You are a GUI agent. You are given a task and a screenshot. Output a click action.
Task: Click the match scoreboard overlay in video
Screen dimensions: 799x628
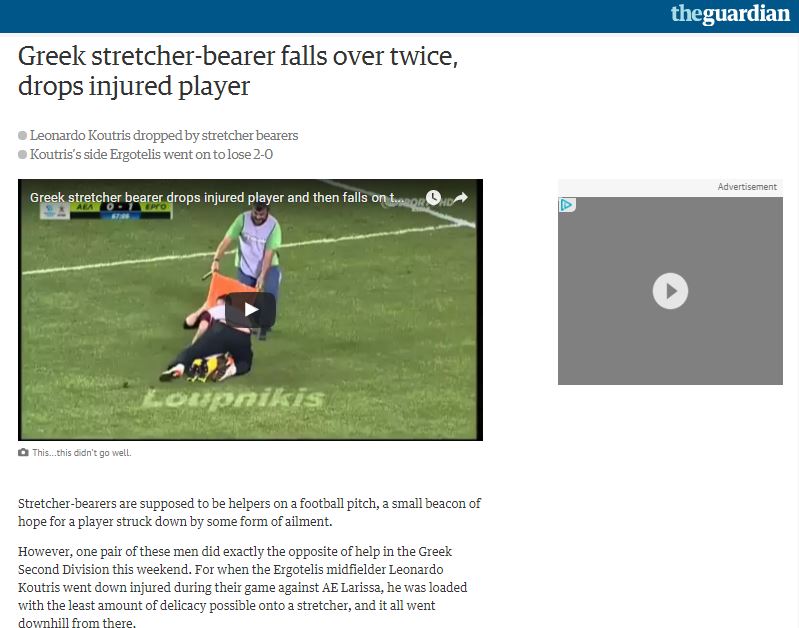click(x=105, y=211)
